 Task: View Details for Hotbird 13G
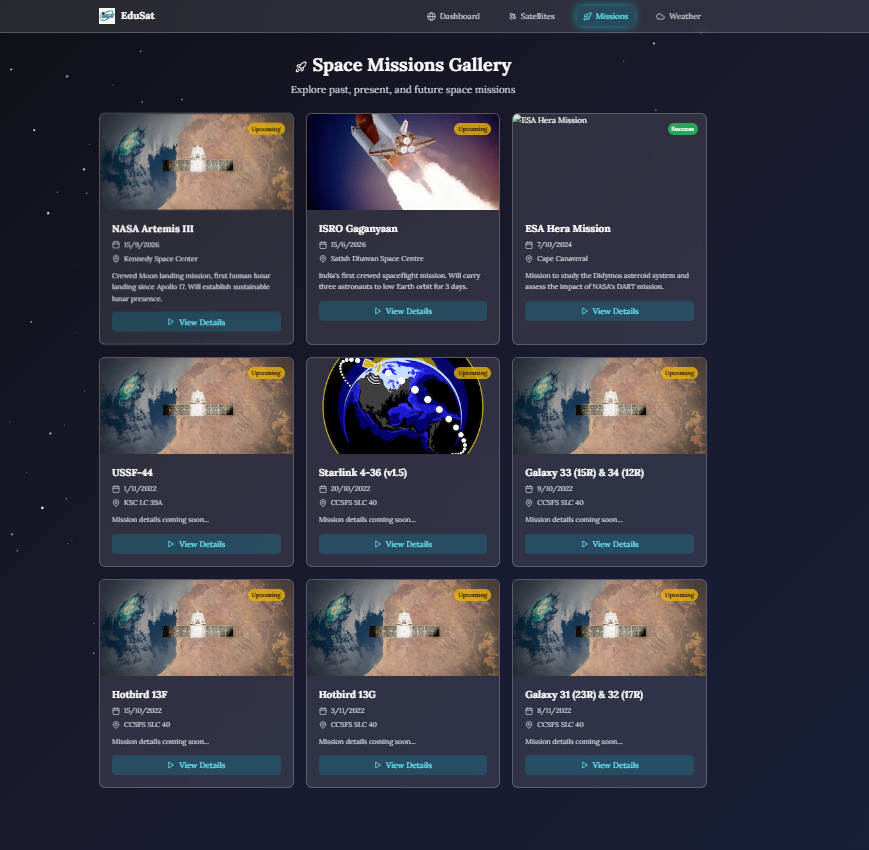click(403, 765)
